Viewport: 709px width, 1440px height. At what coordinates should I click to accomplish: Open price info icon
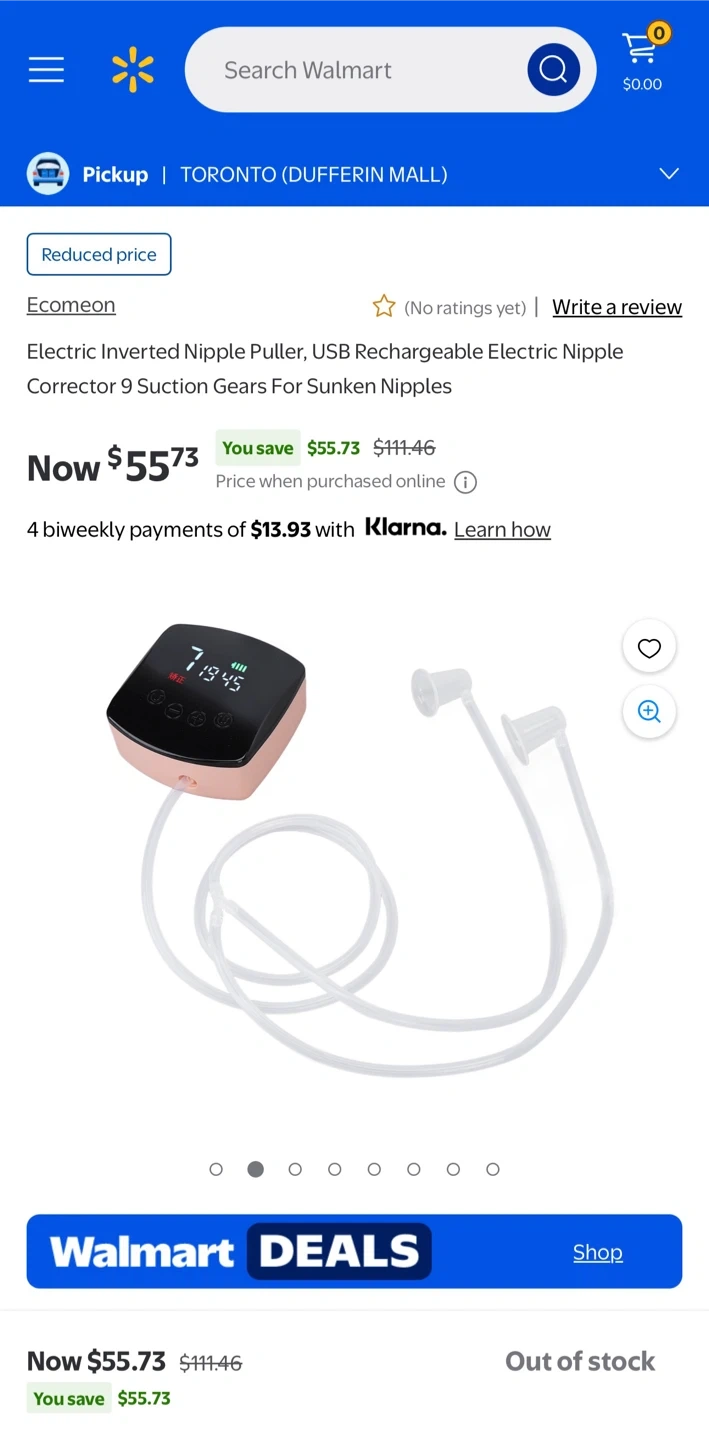pos(465,482)
